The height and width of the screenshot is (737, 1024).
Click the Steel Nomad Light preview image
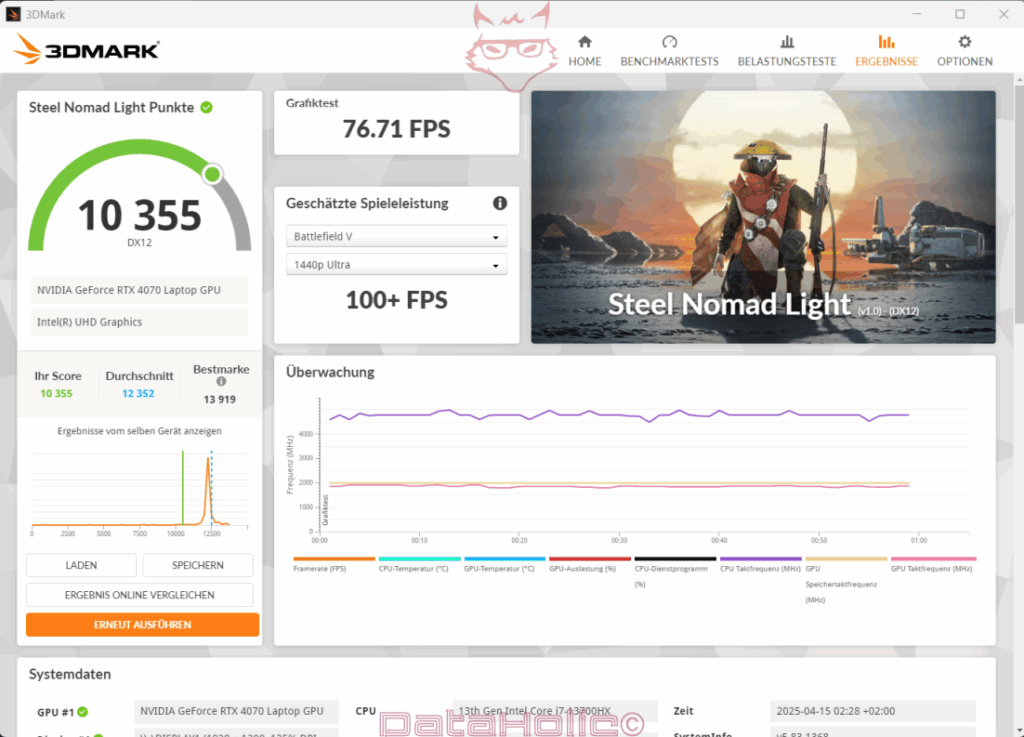coord(763,217)
